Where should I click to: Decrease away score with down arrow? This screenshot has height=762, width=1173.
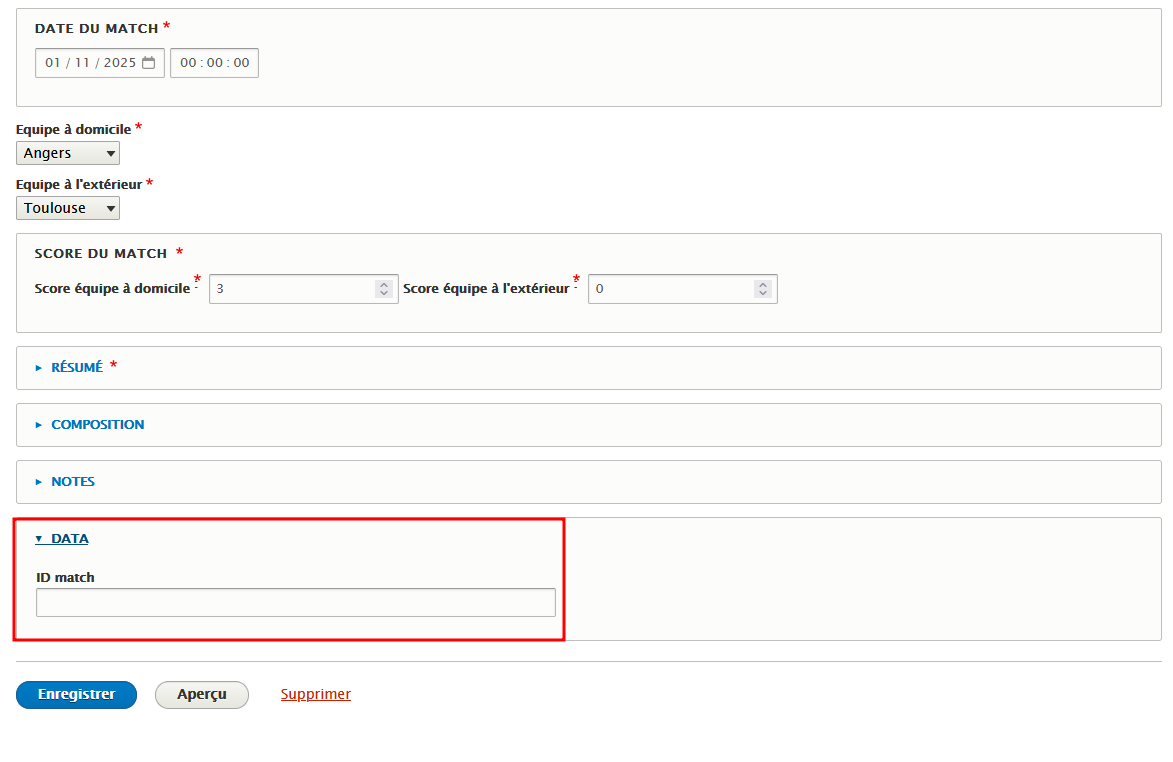pyautogui.click(x=763, y=293)
